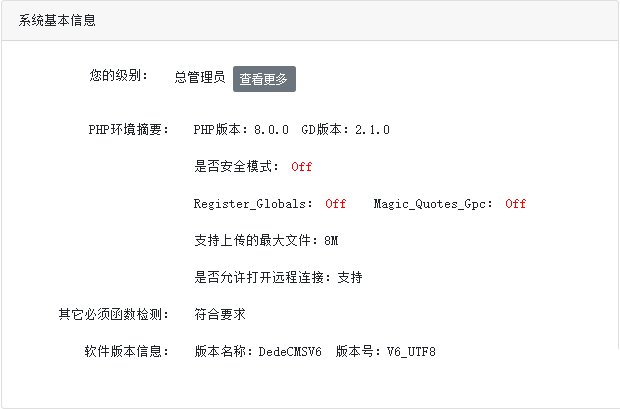This screenshot has width=620, height=409.
Task: Click the PHP环境摘要 label
Action: point(128,129)
